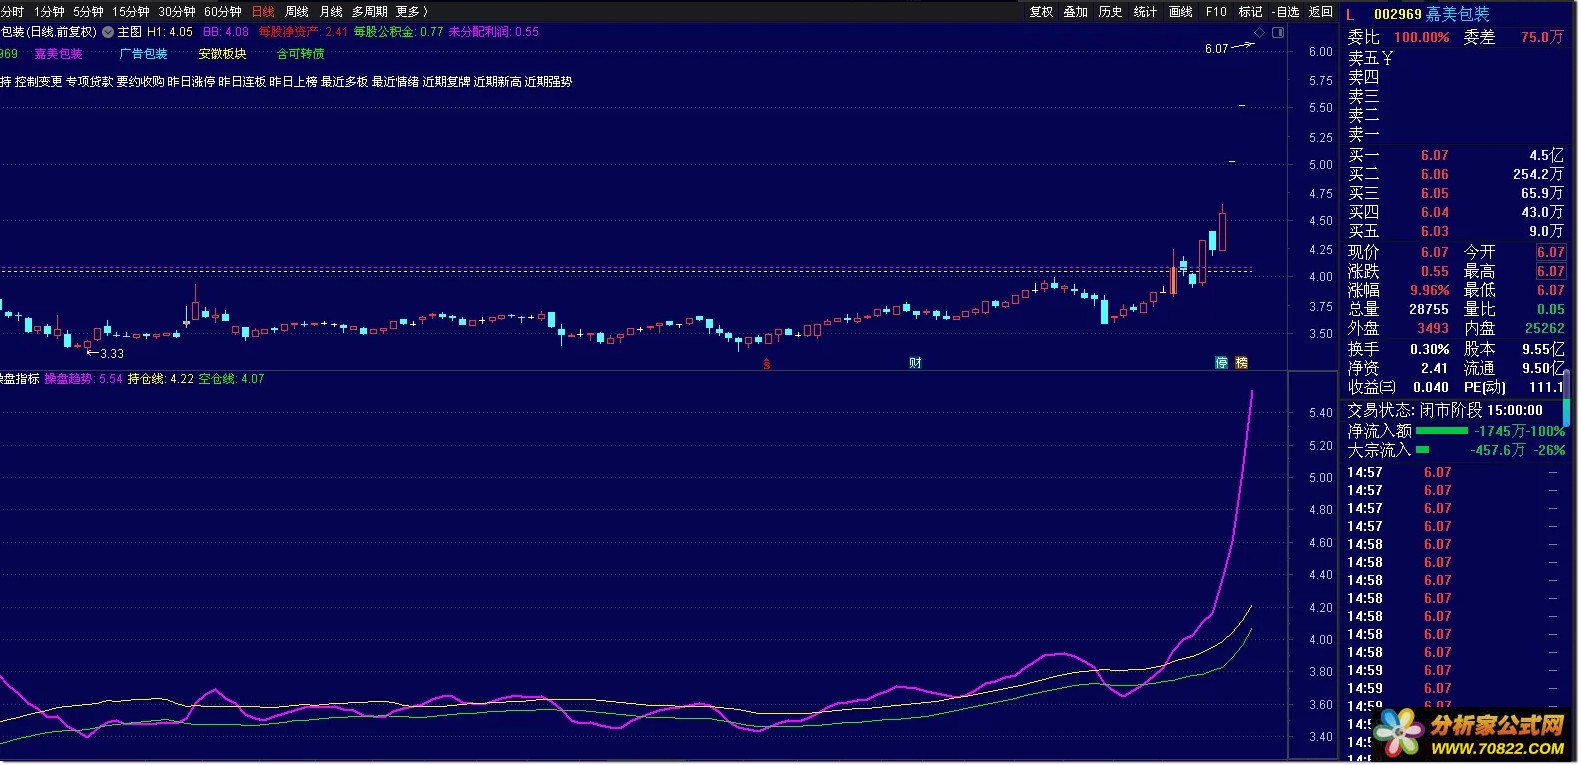Remove stock from watchlist via -自选
Viewport: 1581px width, 765px height.
coord(1286,12)
